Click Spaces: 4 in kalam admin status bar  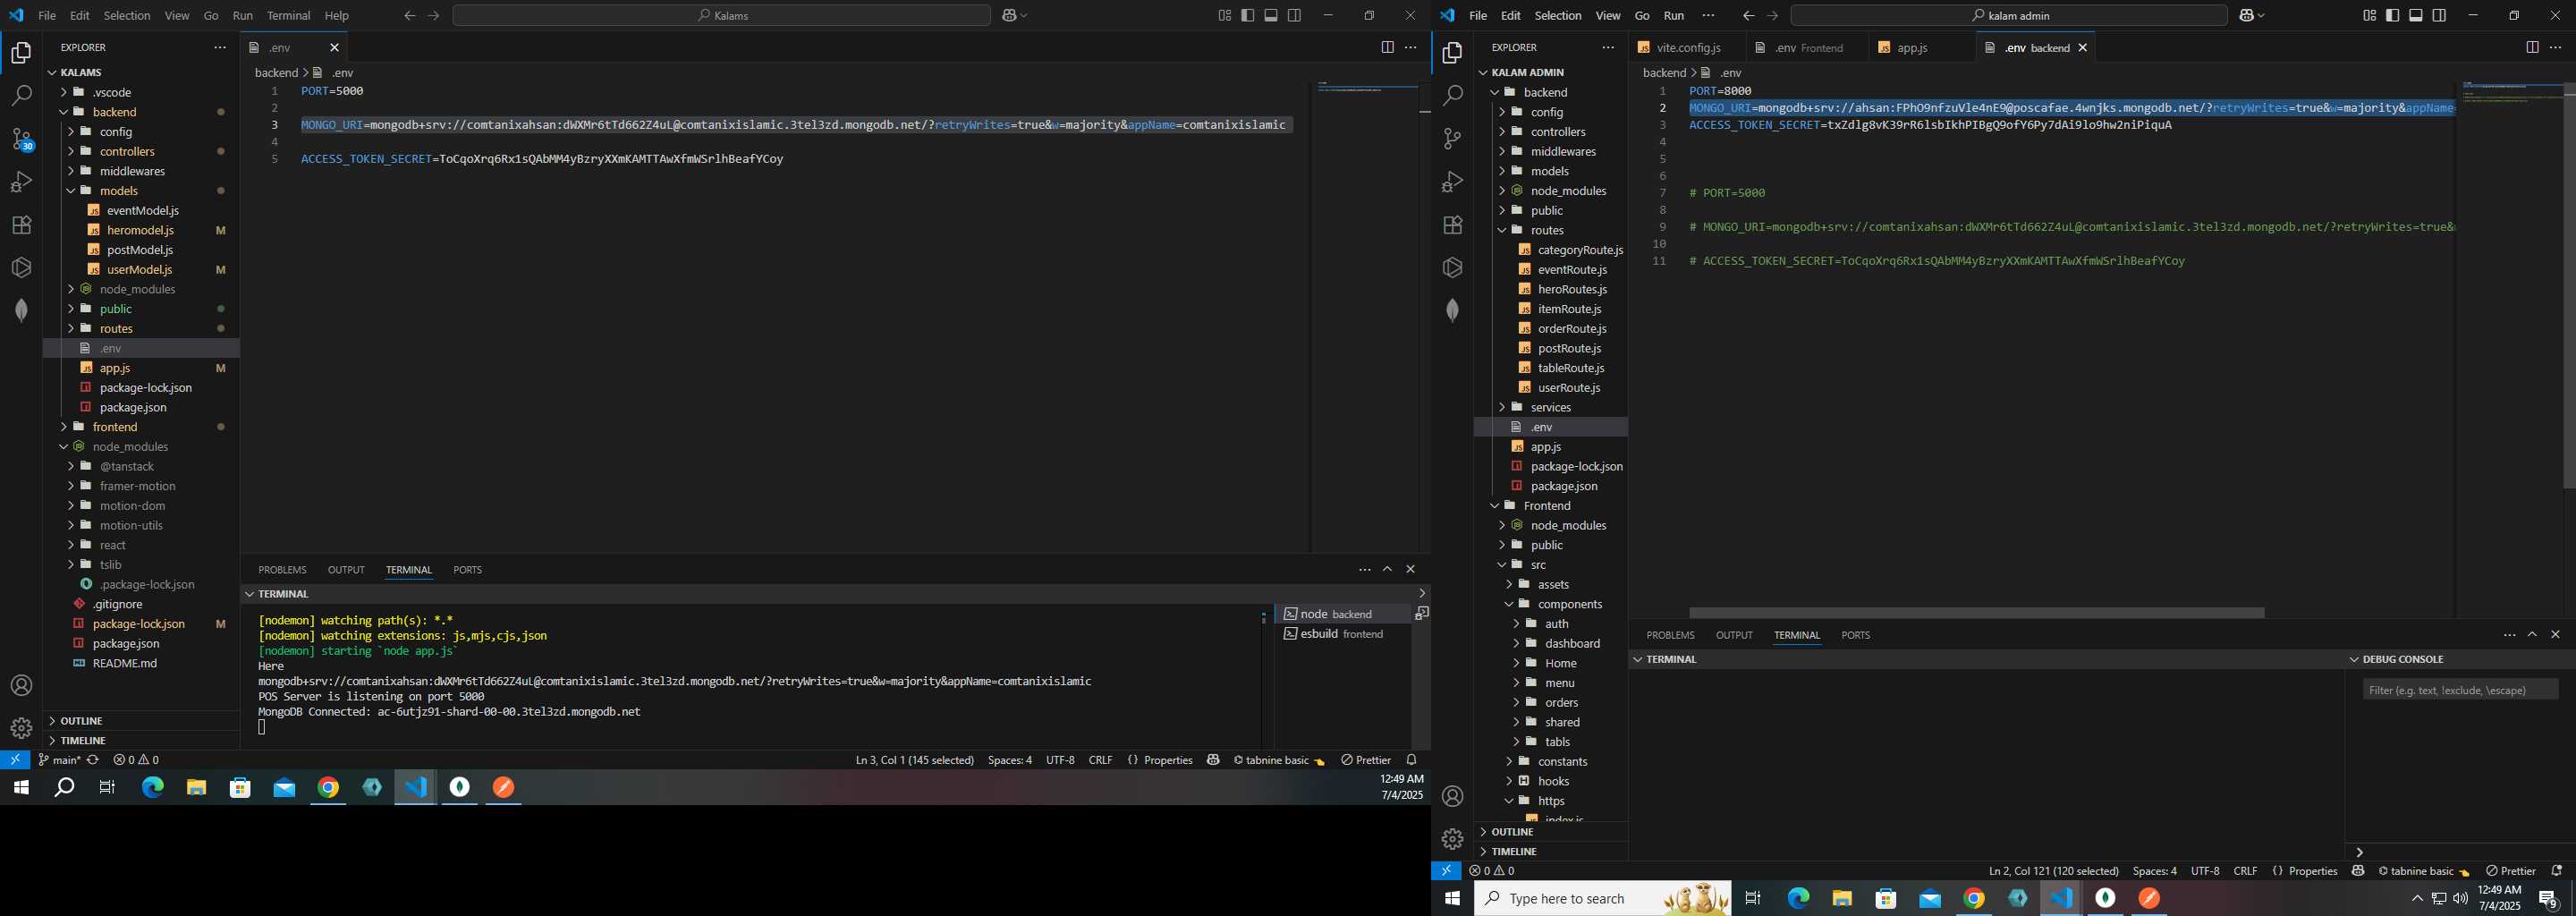(x=2154, y=871)
